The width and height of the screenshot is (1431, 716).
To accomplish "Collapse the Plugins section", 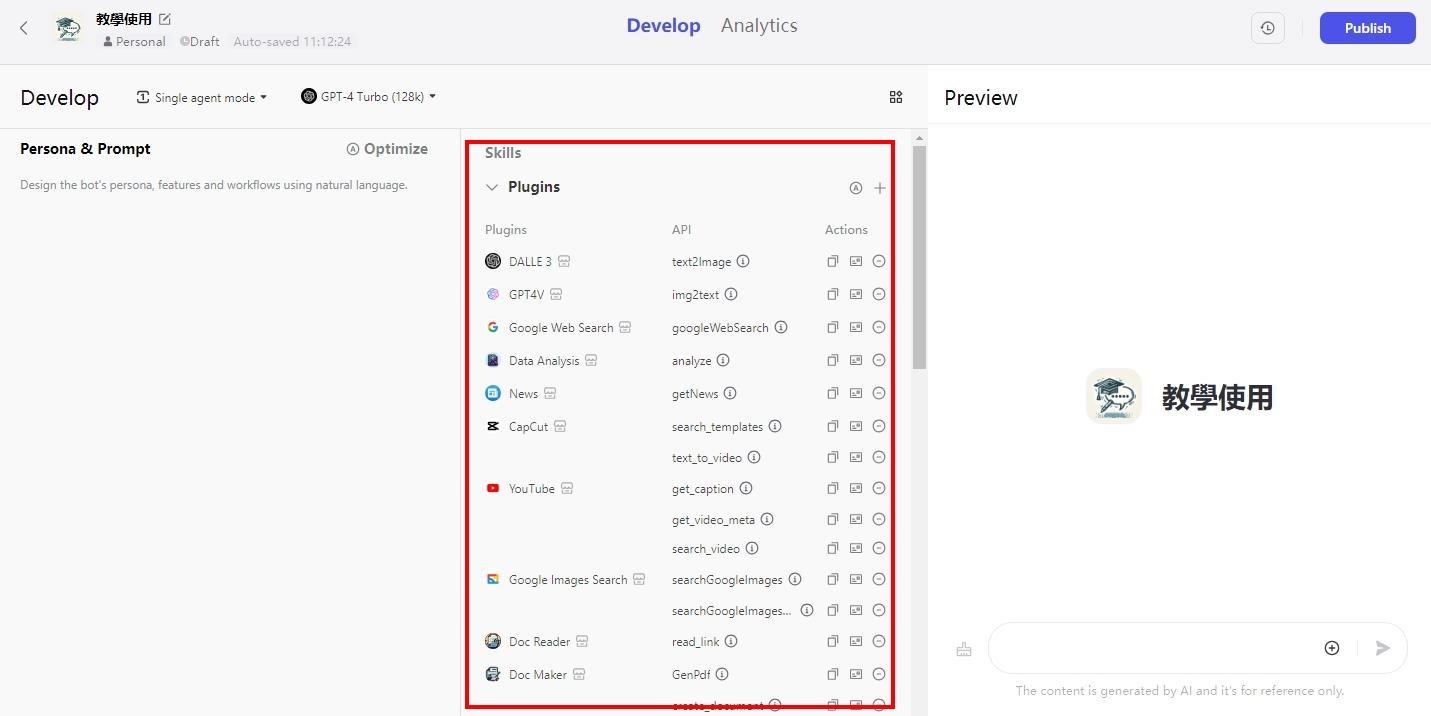I will tap(492, 187).
